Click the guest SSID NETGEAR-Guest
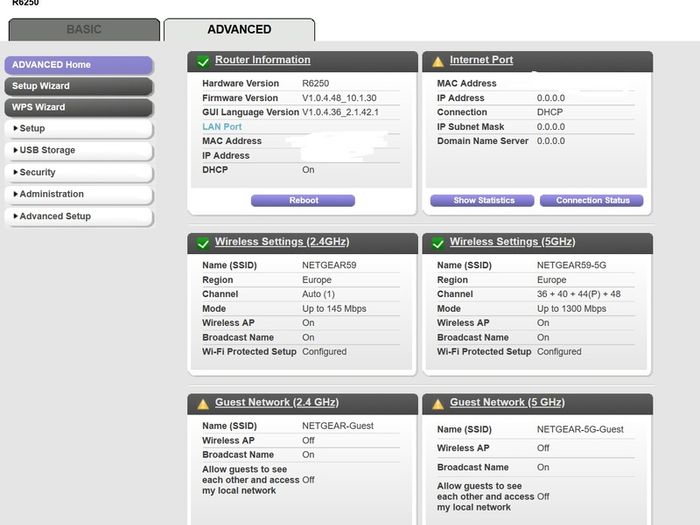This screenshot has height=525, width=700. click(338, 426)
